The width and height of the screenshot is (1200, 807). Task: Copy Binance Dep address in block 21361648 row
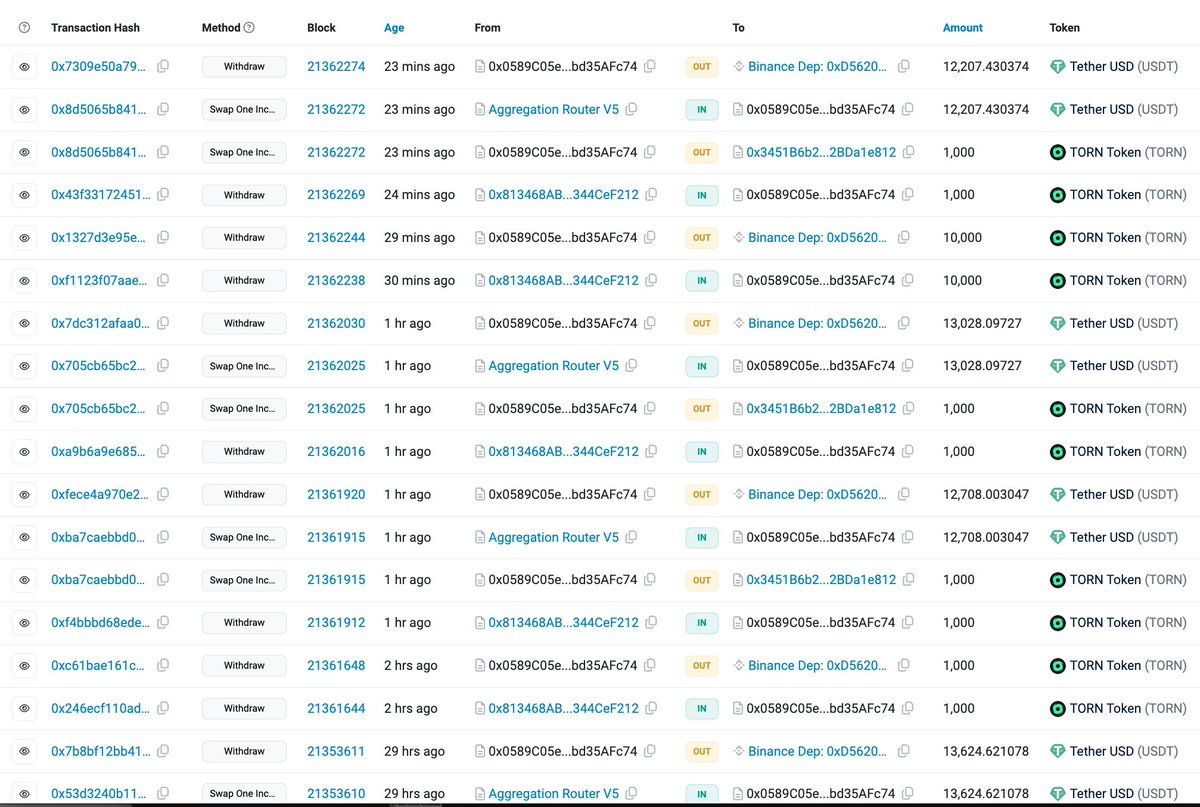[x=904, y=665]
